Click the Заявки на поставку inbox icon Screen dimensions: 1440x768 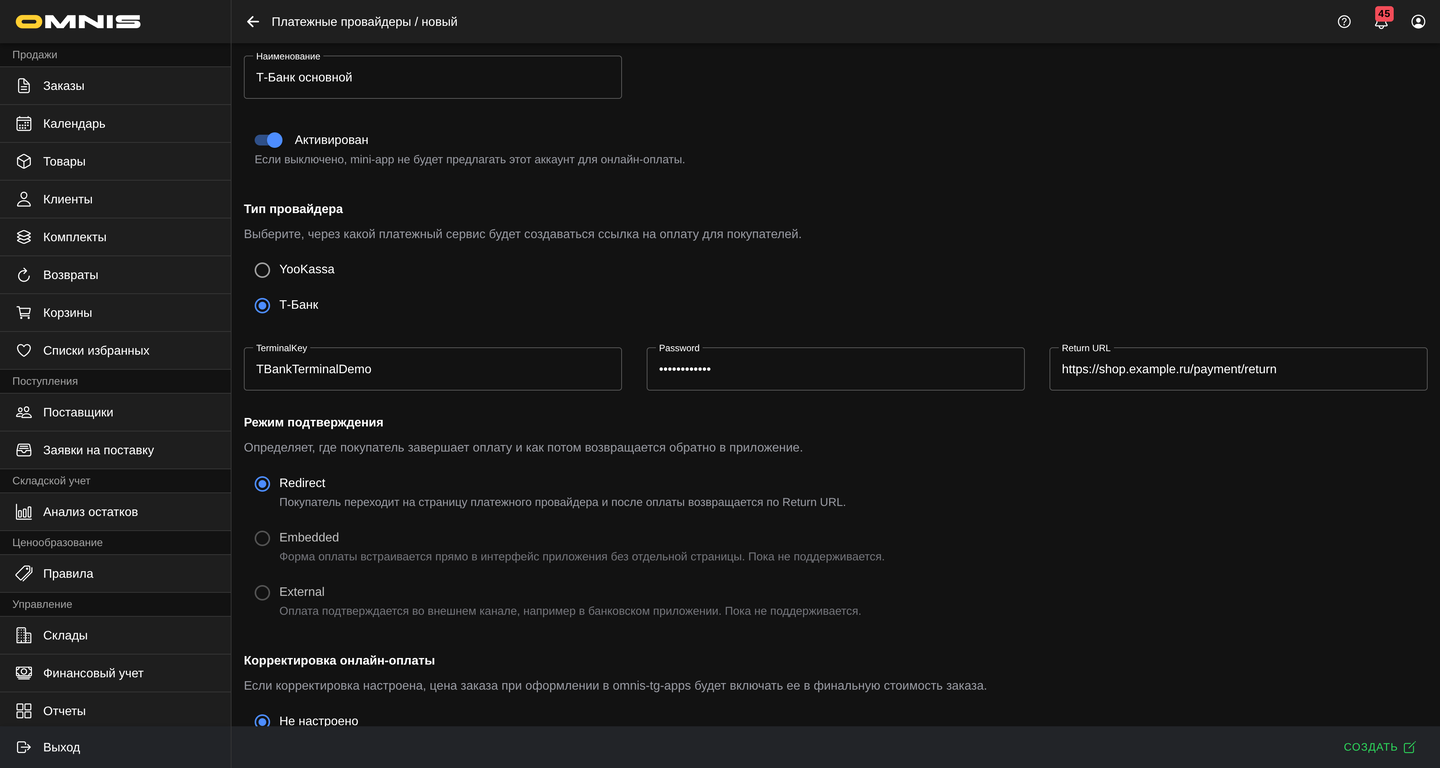[x=24, y=450]
